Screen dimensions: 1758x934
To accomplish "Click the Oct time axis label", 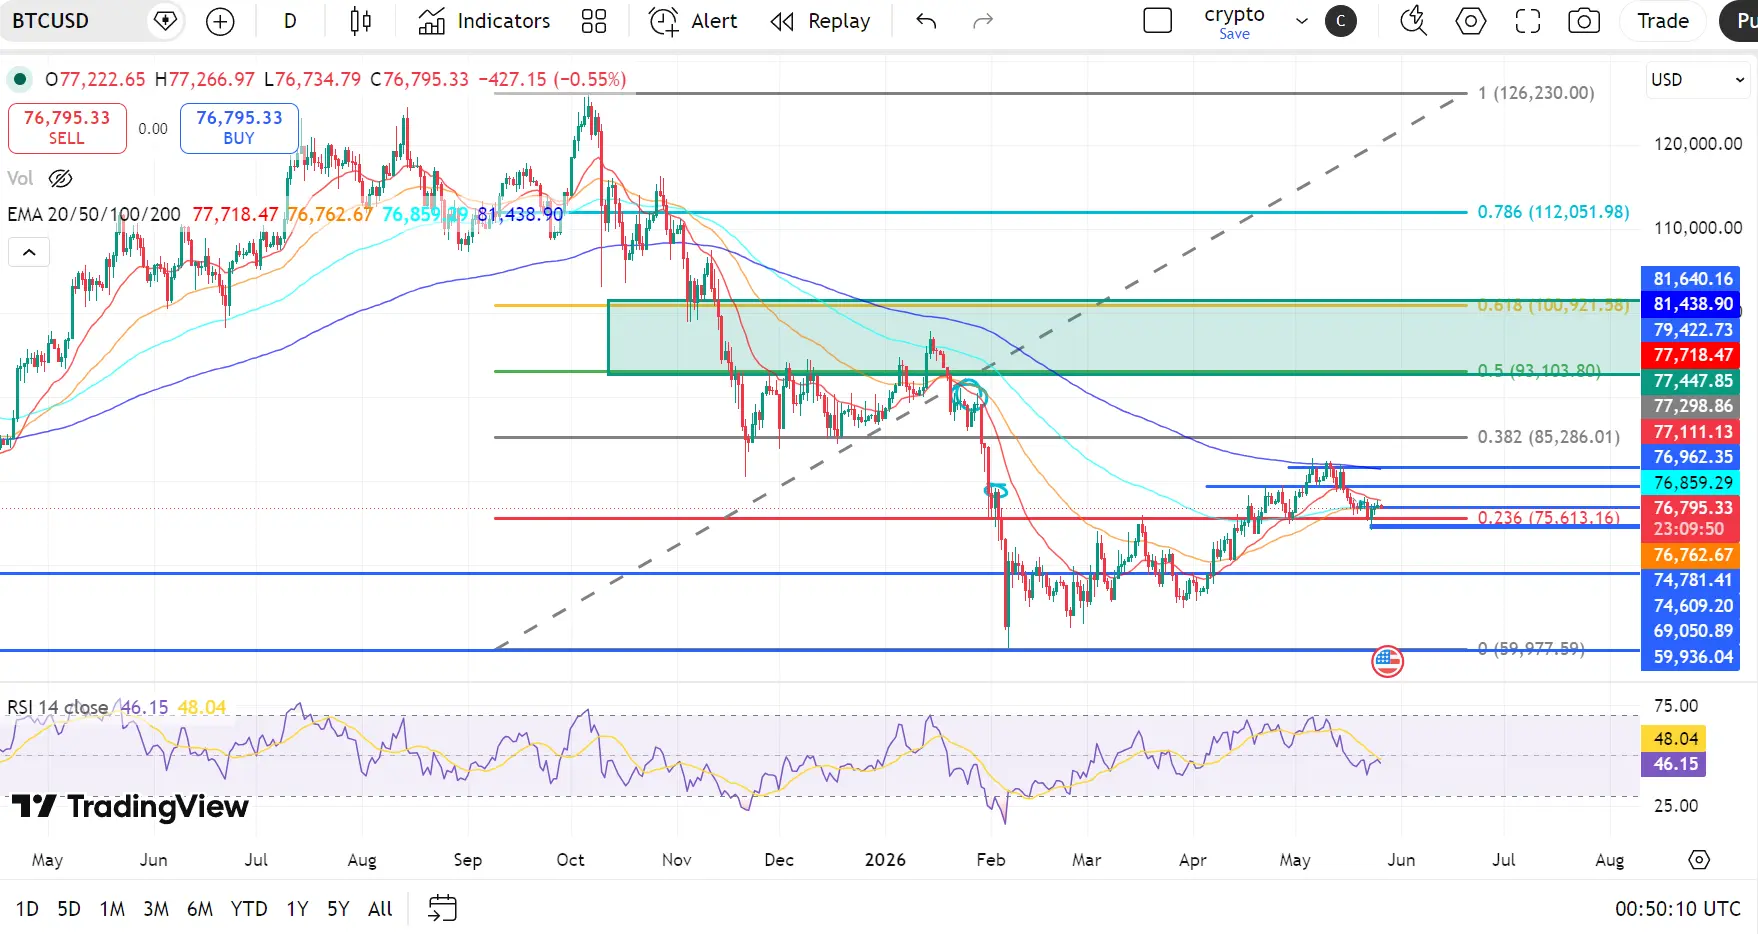I will [570, 860].
